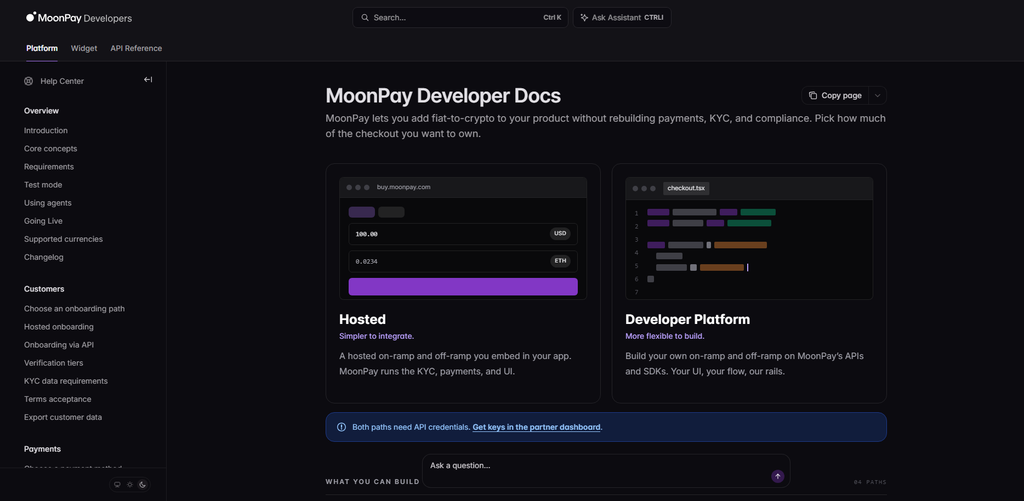1024x501 pixels.
Task: Open the Going Live page
Action: [43, 221]
